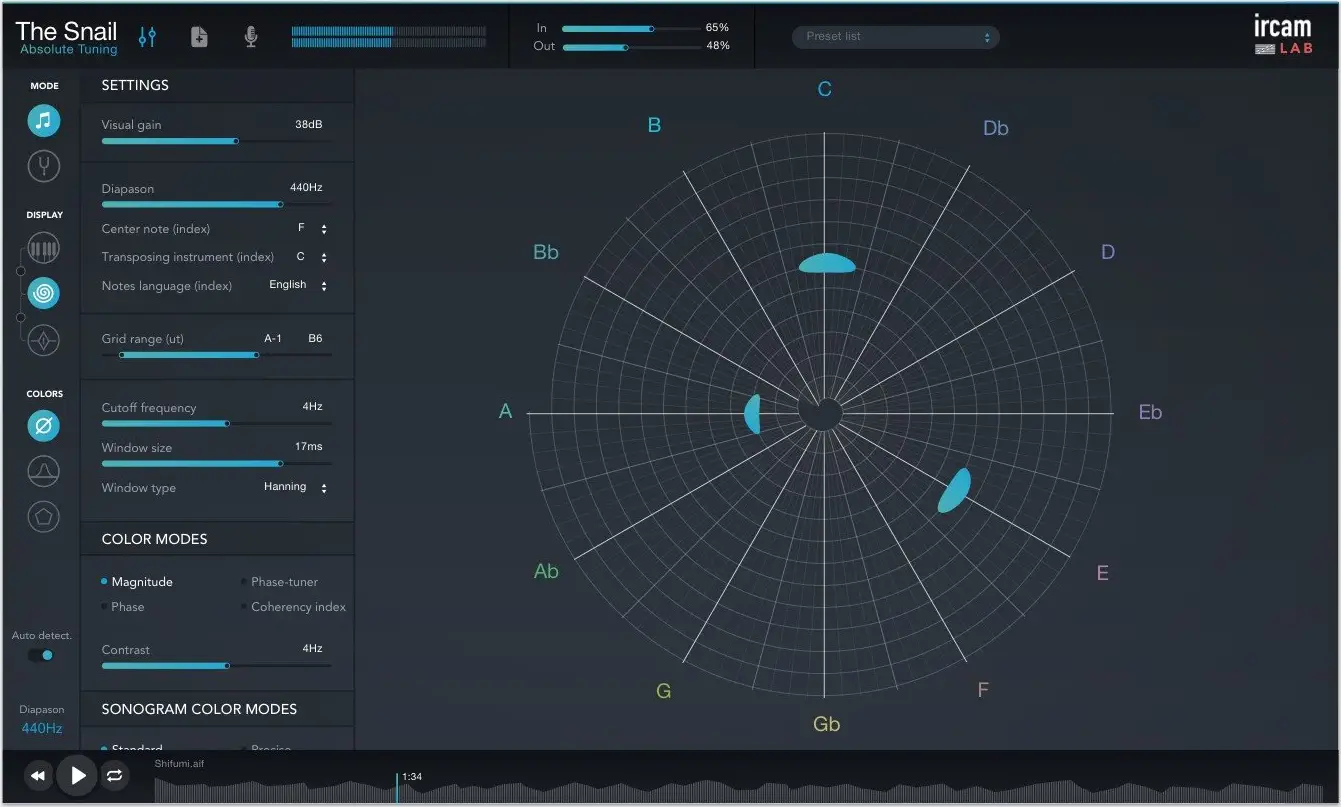
Task: Click The Snail Absolute Tuning logo
Action: tap(67, 38)
